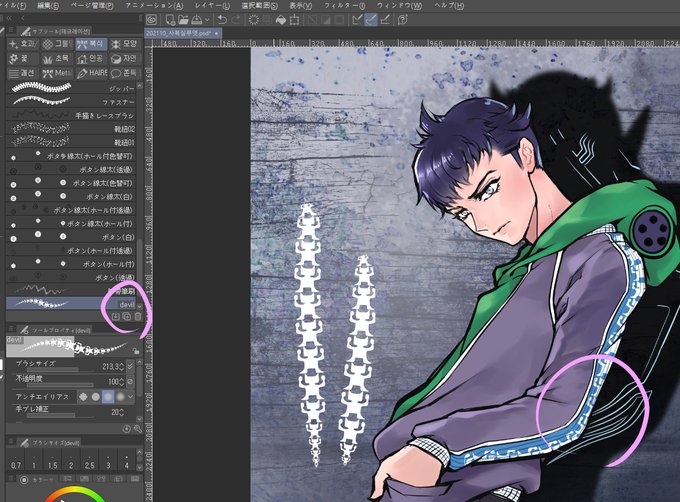Image resolution: width=680 pixels, height=502 pixels.
Task: Toggle Snap to Ruler icon
Action: point(357,20)
